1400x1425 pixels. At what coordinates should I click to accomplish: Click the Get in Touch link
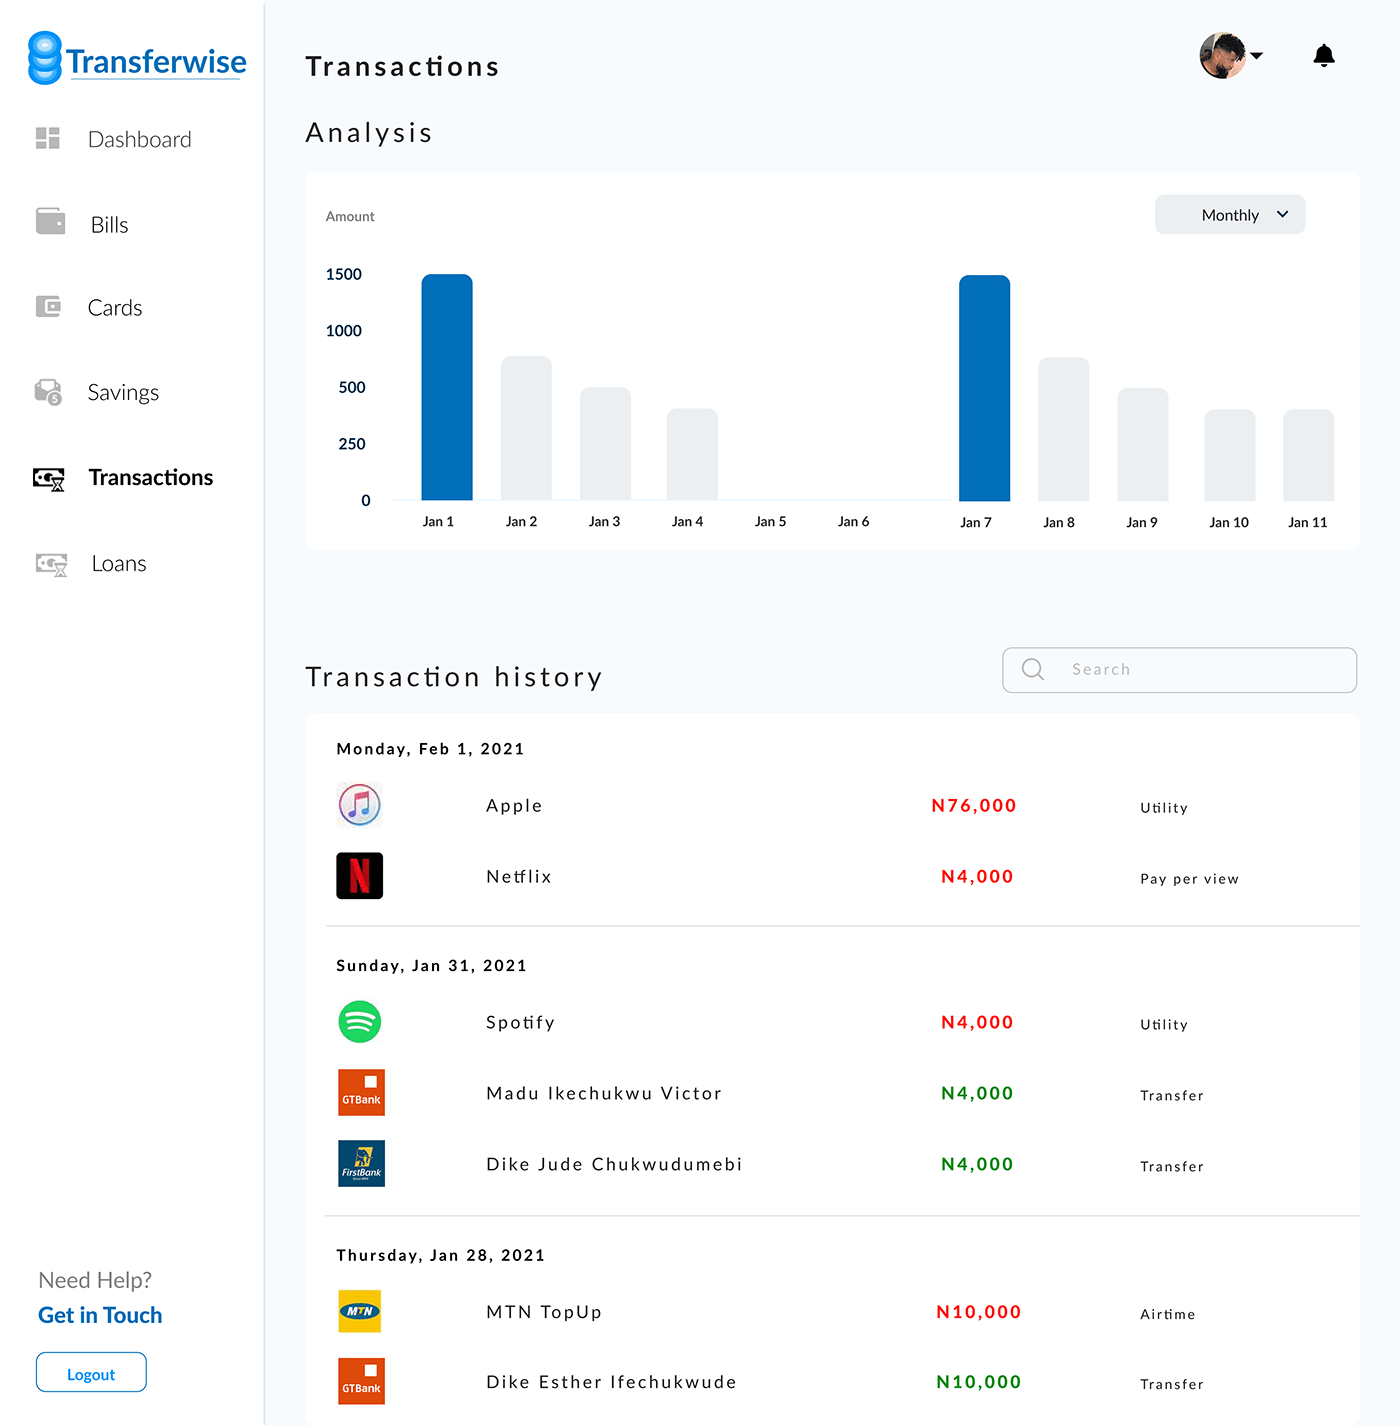coord(100,1315)
